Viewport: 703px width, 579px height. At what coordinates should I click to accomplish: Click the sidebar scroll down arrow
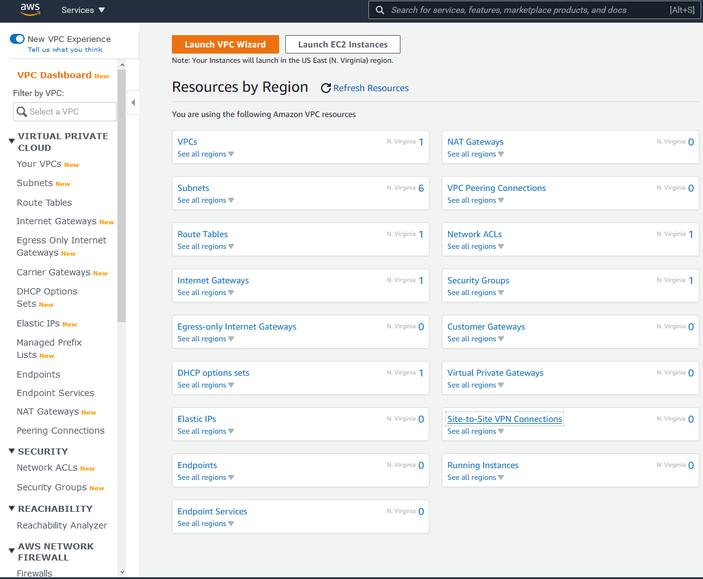click(x=122, y=572)
